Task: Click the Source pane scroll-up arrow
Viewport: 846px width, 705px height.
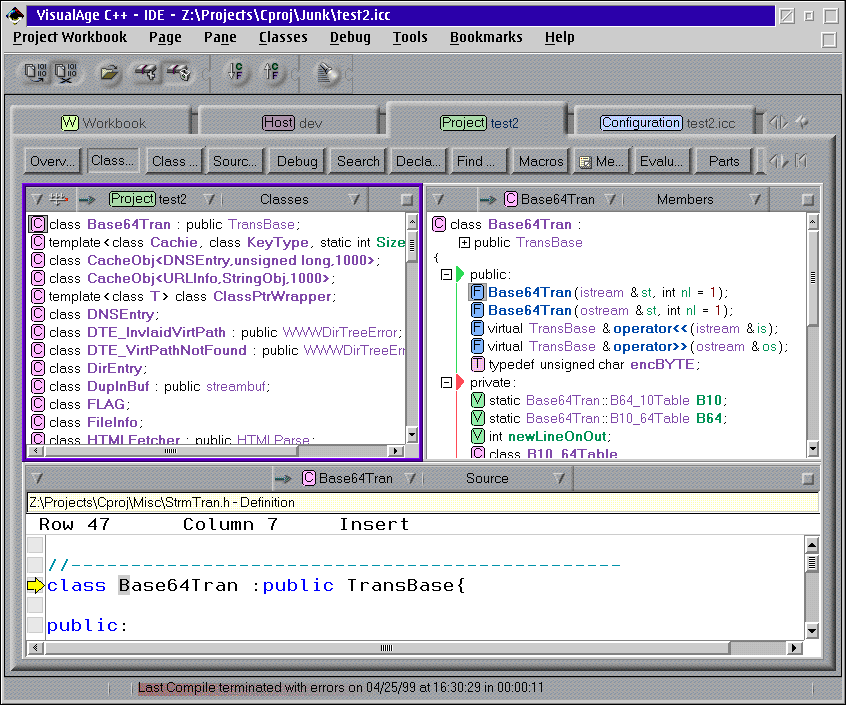Action: pyautogui.click(x=811, y=545)
